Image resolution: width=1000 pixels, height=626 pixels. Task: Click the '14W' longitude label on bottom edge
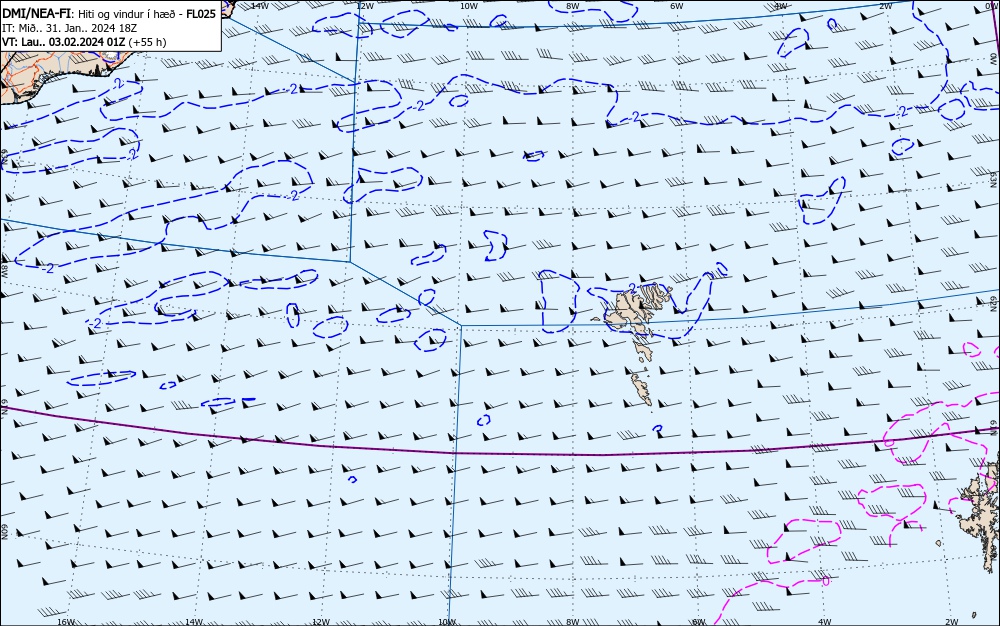194,622
